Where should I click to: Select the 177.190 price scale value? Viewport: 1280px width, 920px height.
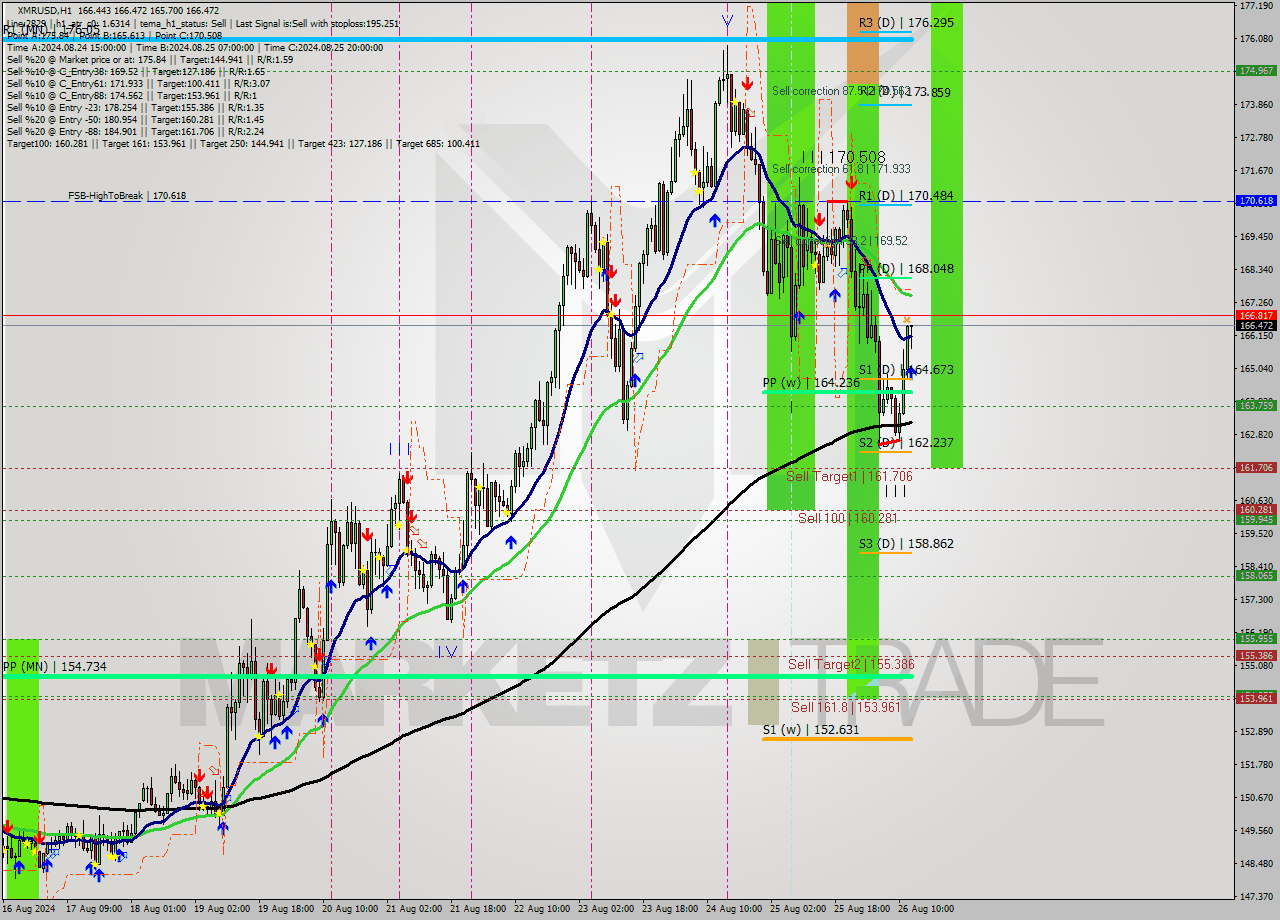[1256, 6]
